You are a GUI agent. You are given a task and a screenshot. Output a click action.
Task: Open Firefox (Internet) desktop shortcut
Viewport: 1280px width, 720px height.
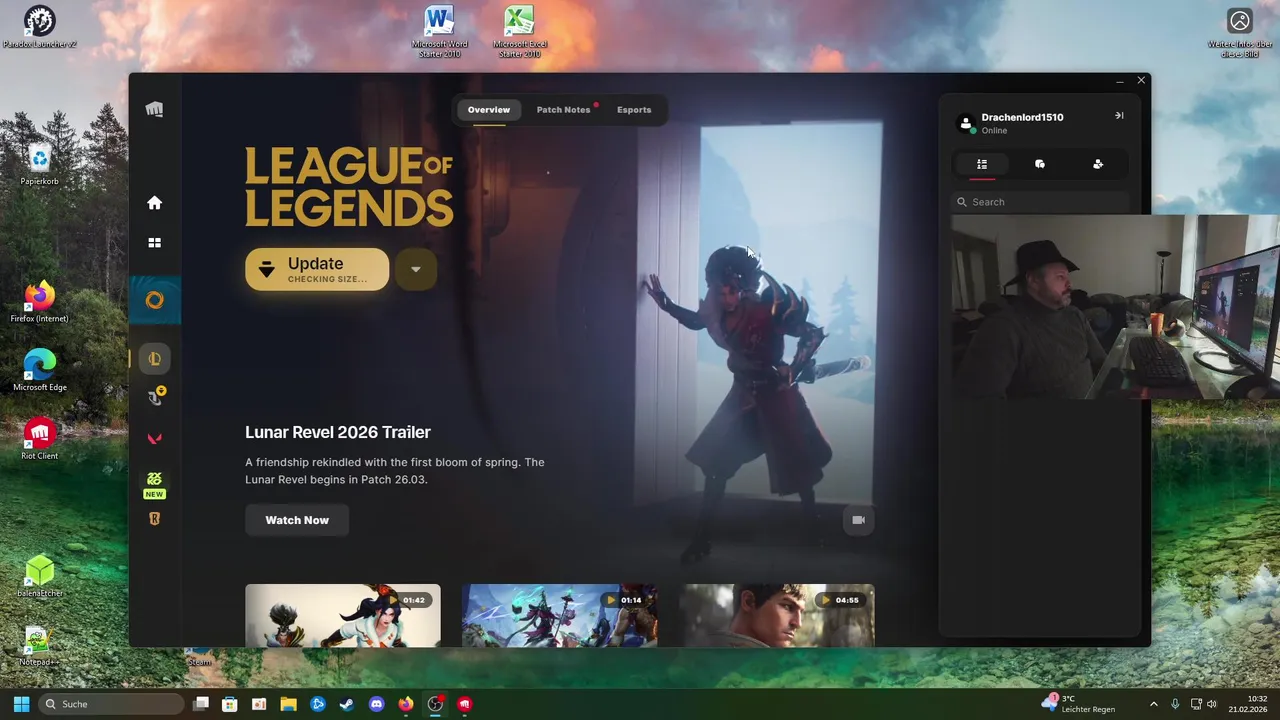[40, 302]
